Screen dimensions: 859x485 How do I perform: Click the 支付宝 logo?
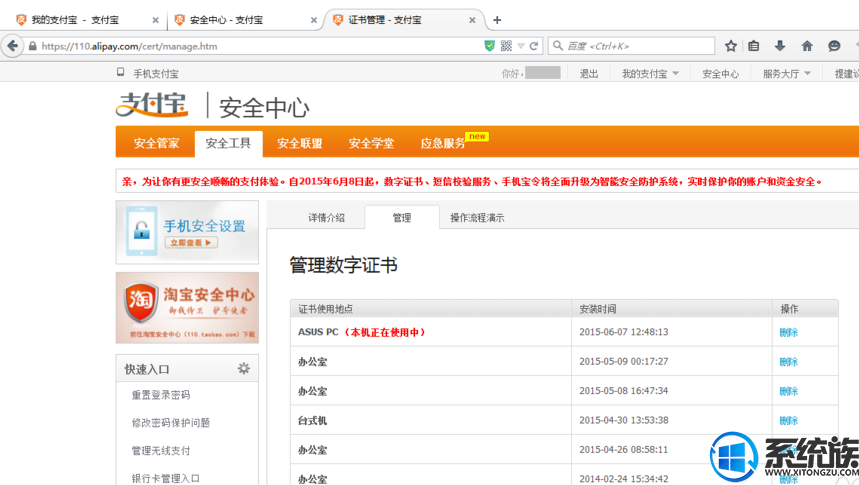tap(152, 104)
